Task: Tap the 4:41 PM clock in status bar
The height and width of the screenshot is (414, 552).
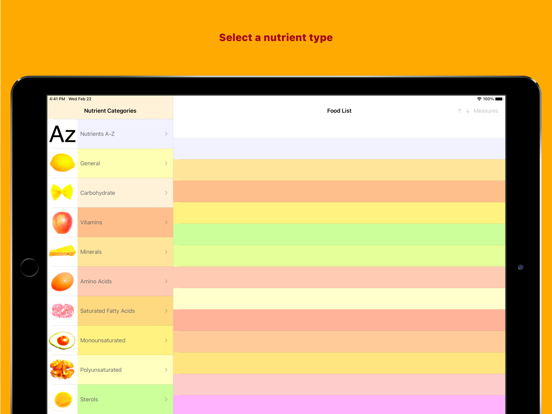Action: pos(57,99)
